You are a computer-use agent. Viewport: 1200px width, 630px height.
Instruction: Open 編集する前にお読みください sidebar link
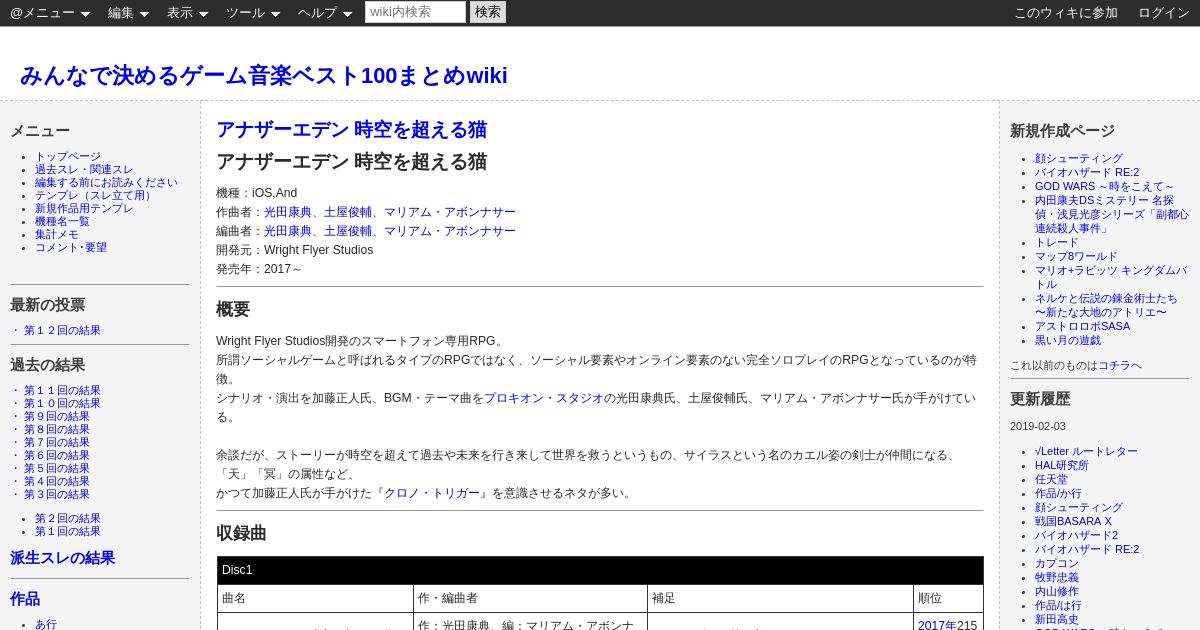click(x=106, y=183)
